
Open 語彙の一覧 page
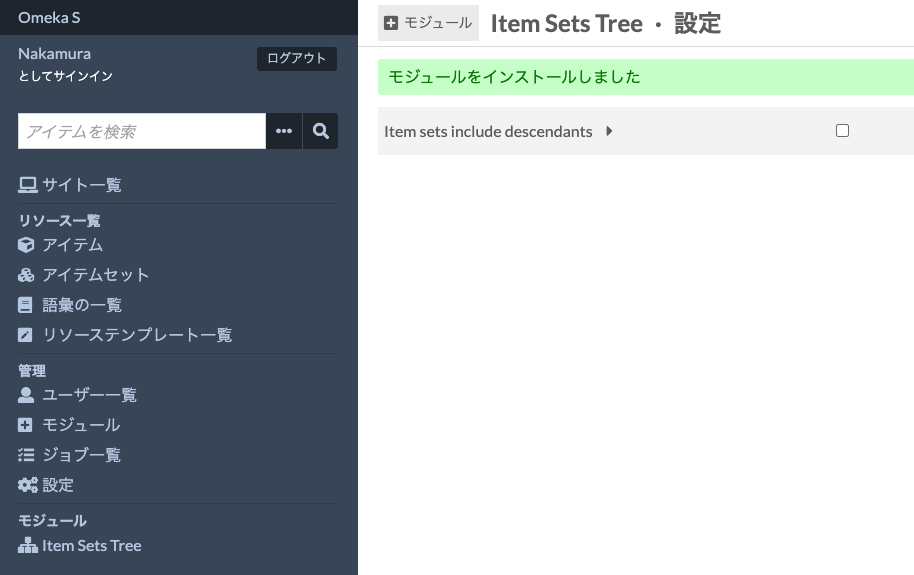click(82, 305)
